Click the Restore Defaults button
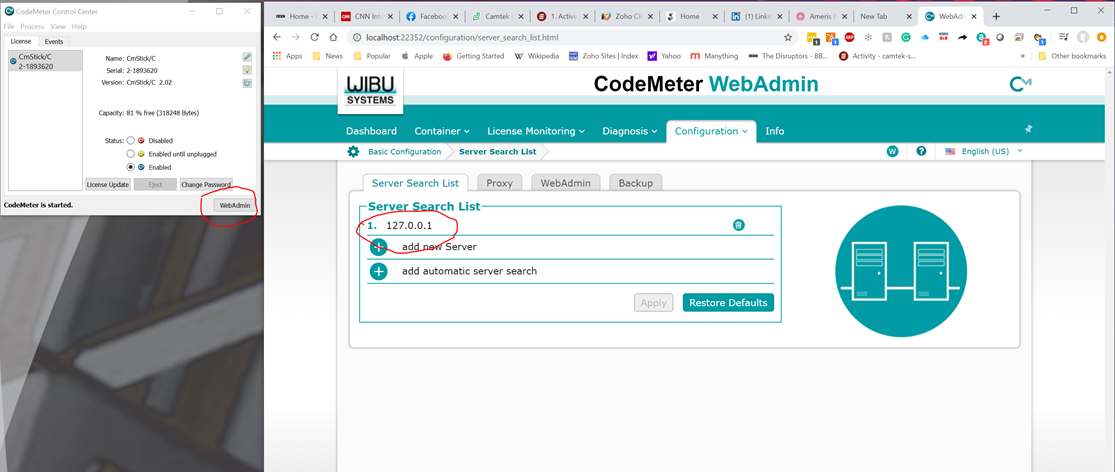This screenshot has height=472, width=1115. [x=728, y=302]
